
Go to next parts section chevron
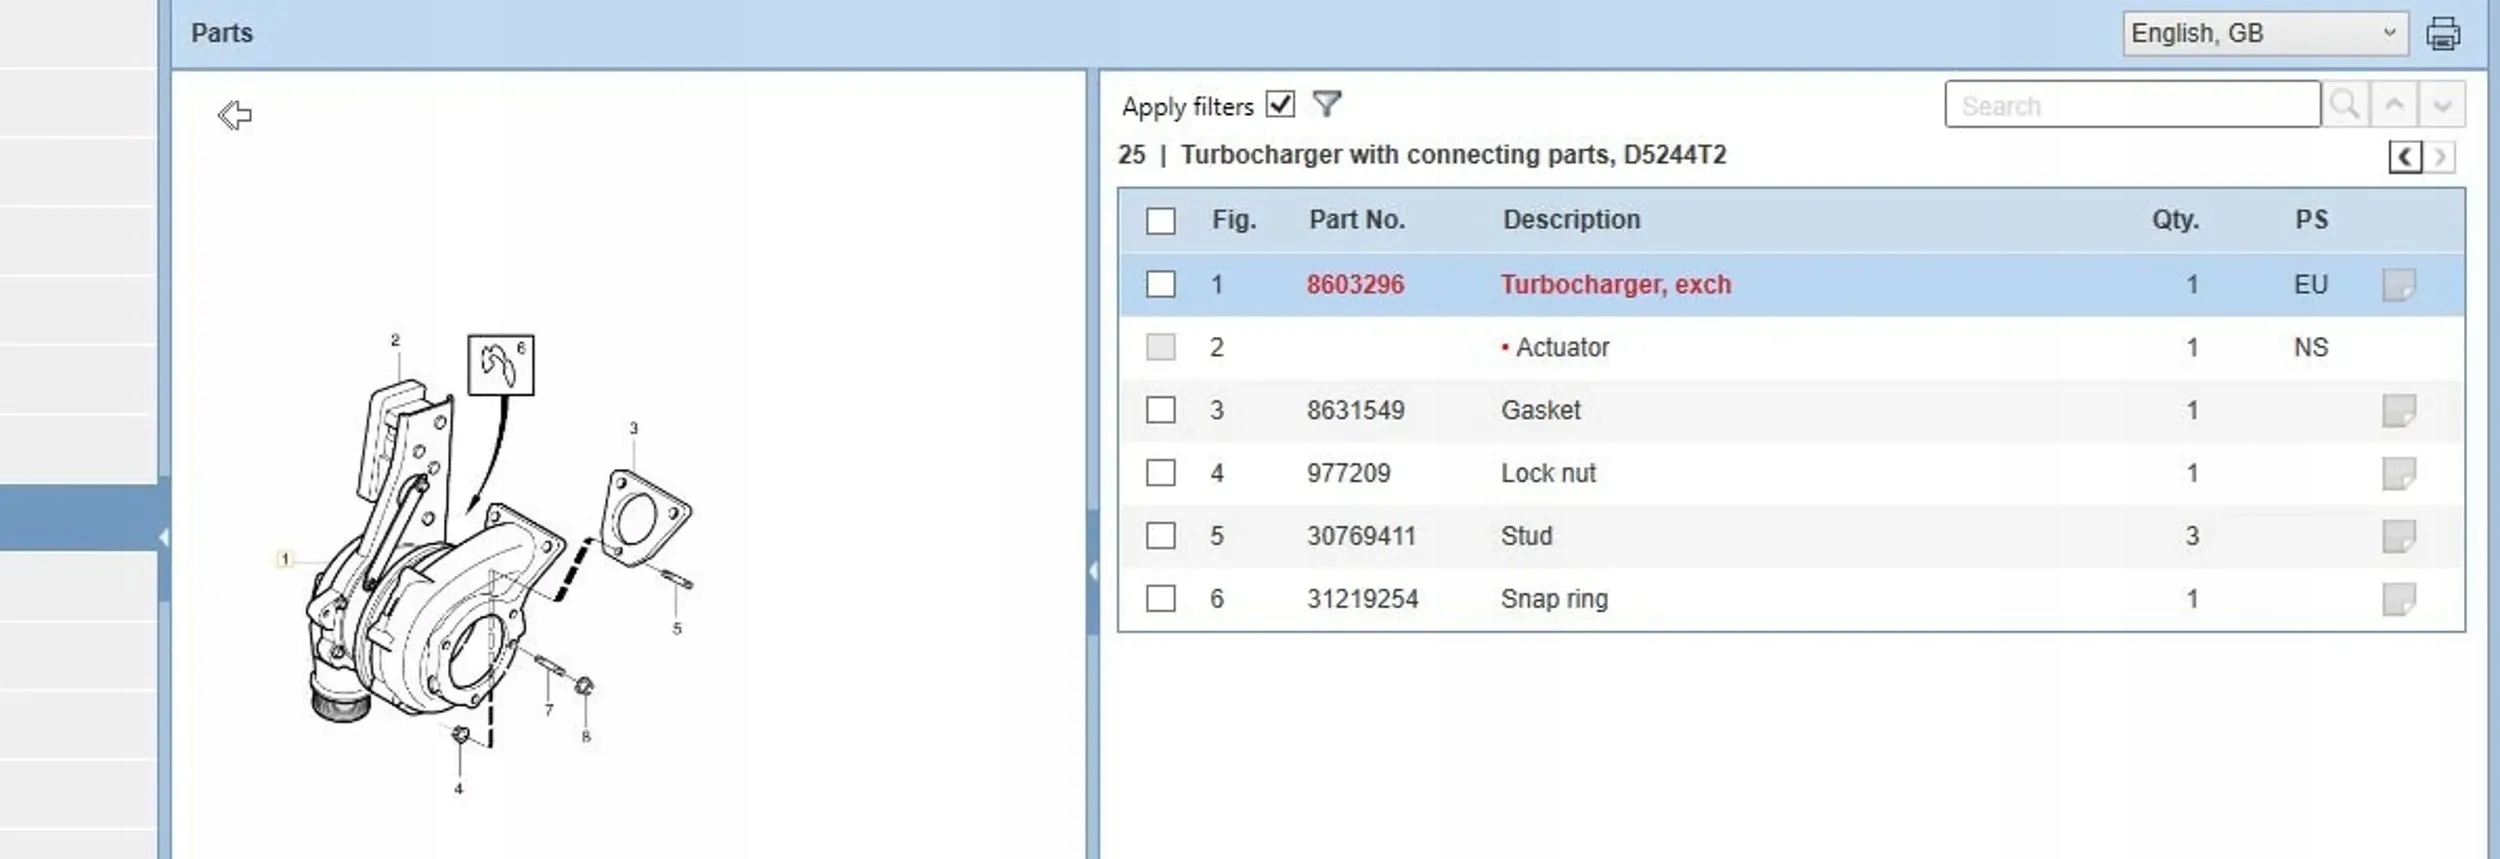pyautogui.click(x=2440, y=157)
